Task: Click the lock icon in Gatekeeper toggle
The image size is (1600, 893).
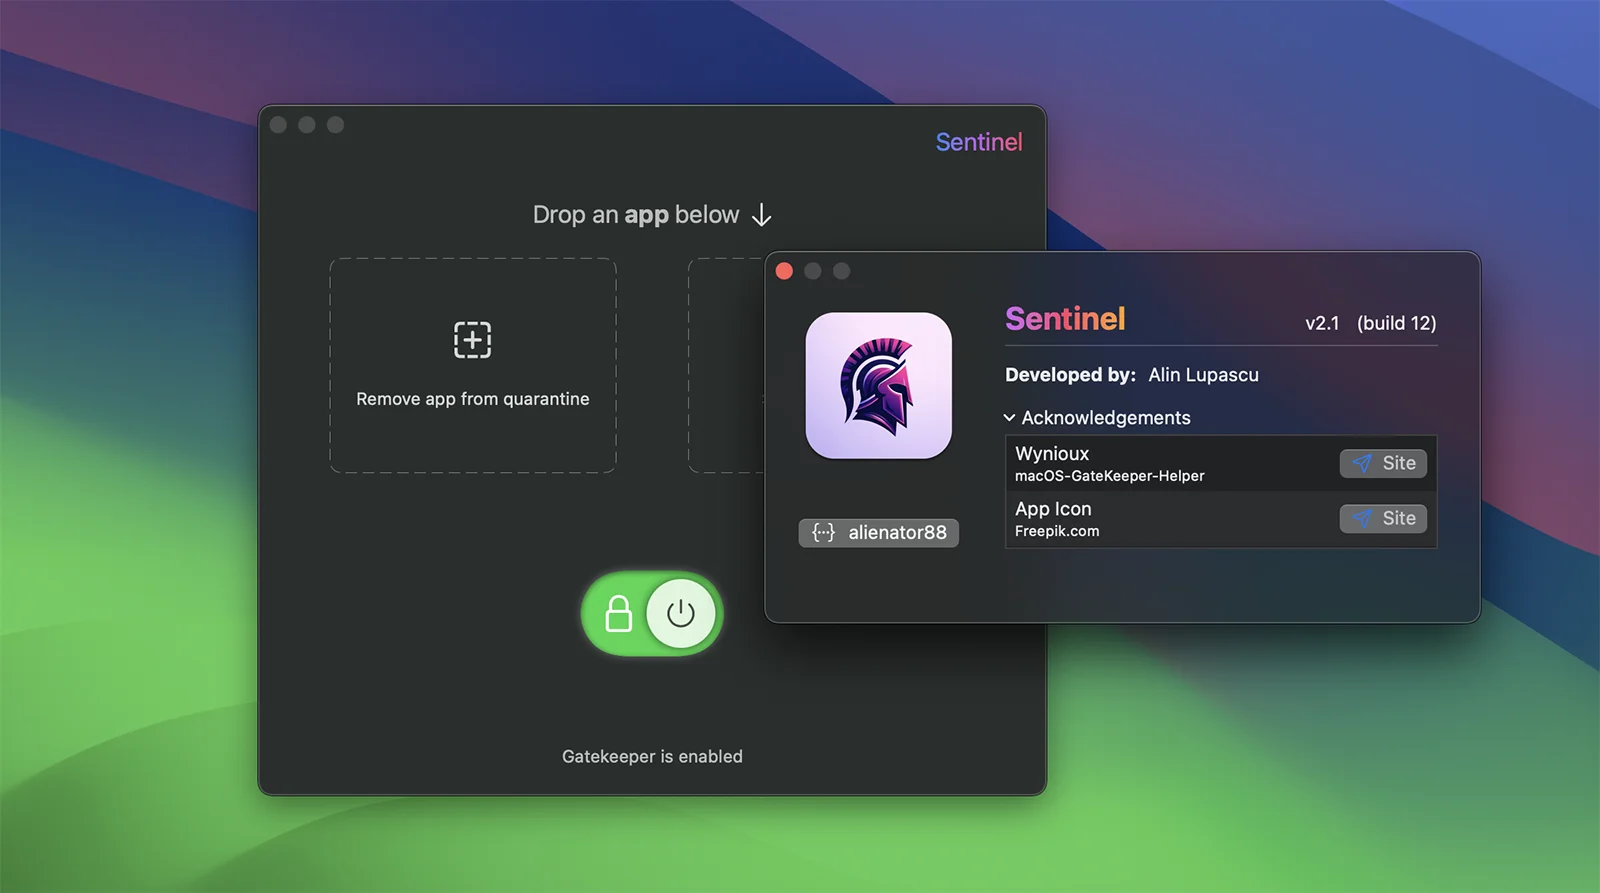Action: [619, 614]
